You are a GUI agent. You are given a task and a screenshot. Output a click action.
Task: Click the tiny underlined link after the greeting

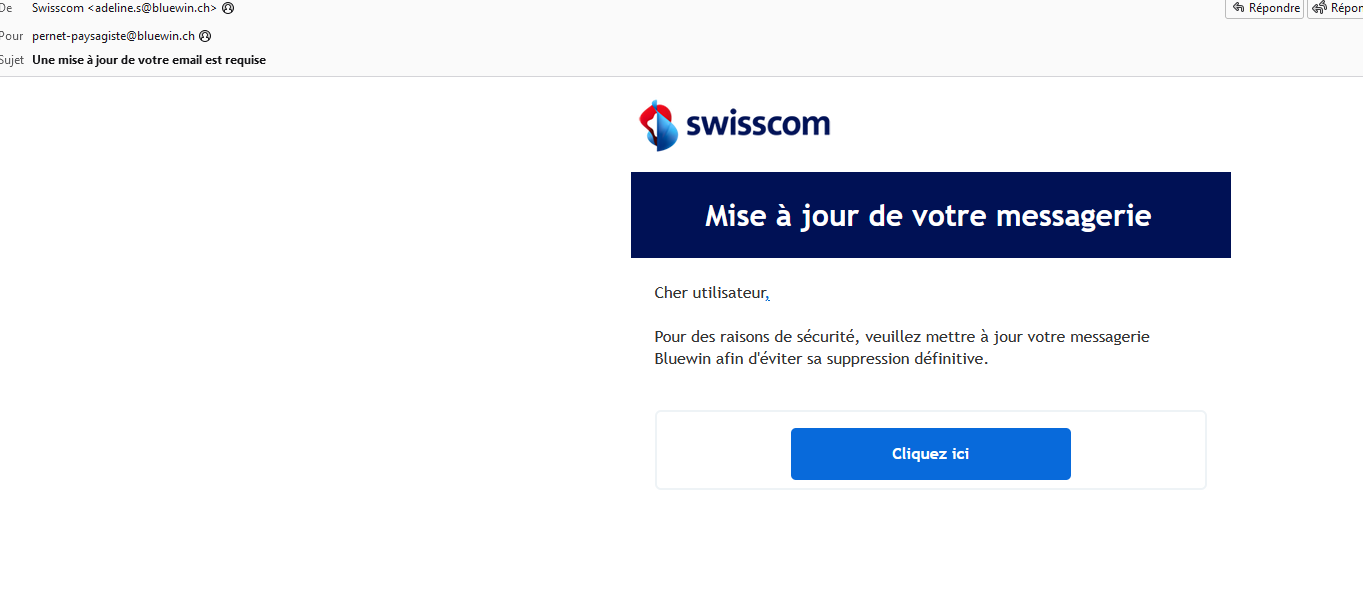(x=768, y=296)
